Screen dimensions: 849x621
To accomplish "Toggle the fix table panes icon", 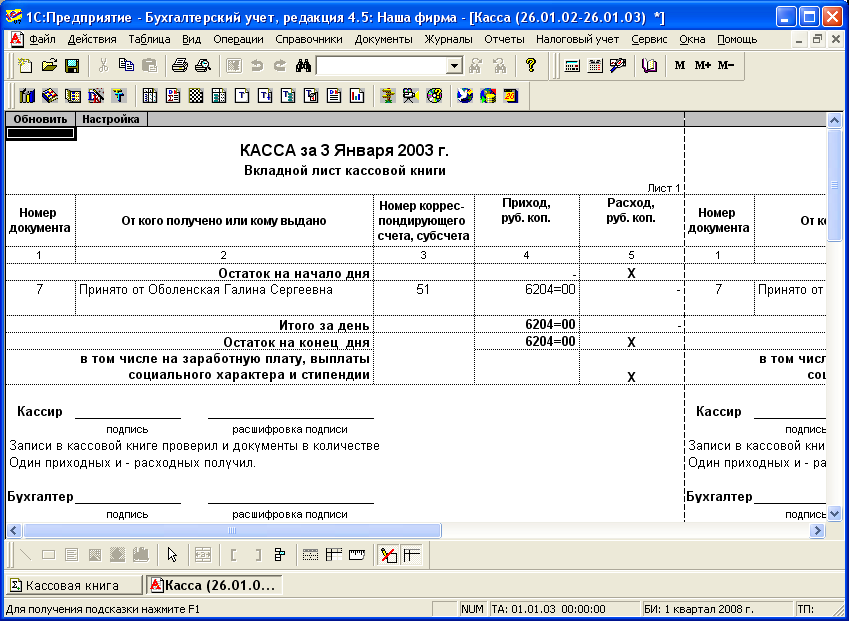I will [x=412, y=554].
